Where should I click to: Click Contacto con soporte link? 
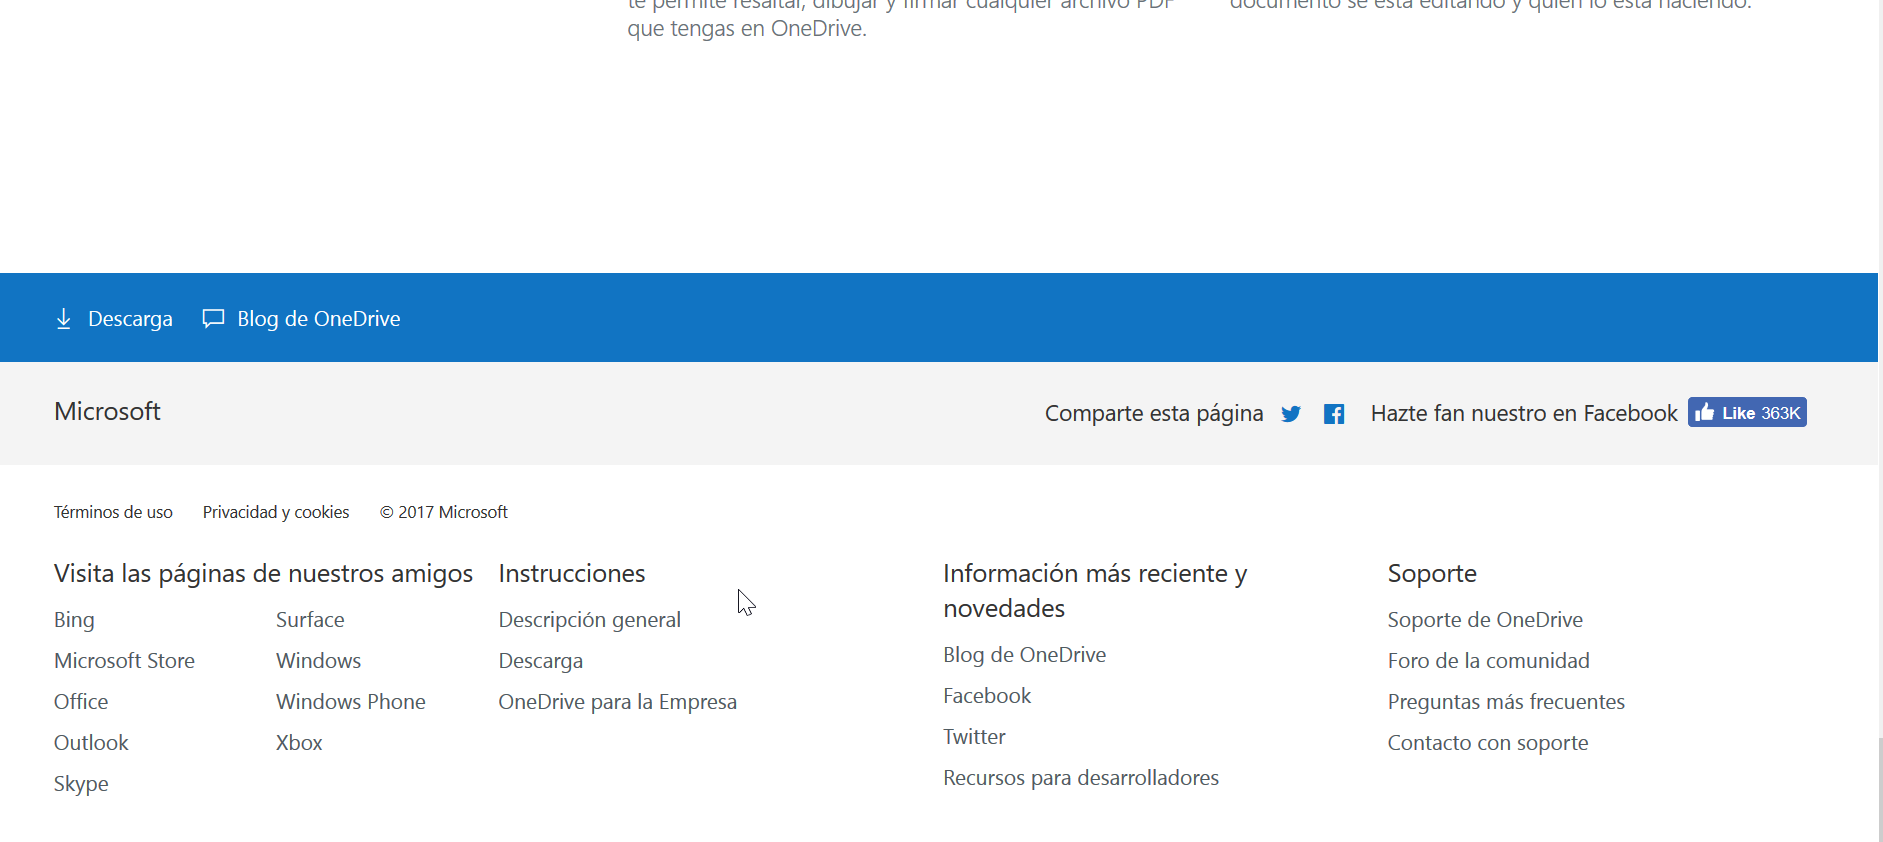pyautogui.click(x=1487, y=743)
